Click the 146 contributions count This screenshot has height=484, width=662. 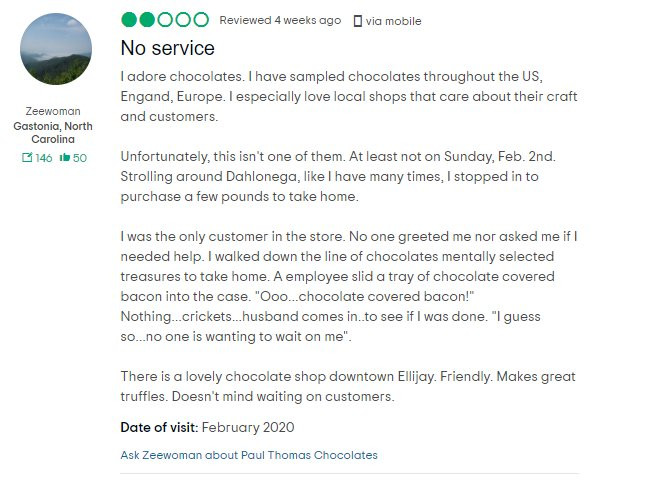tap(43, 158)
